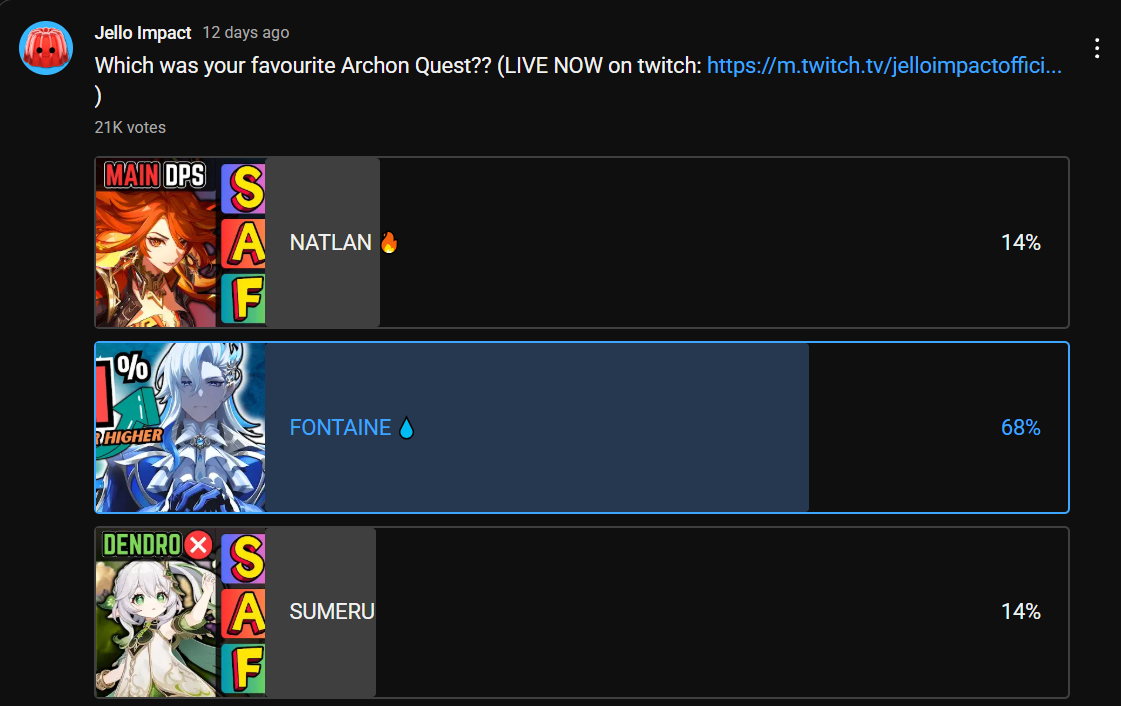Open the Jello Impact channel avatar
Screen dimensions: 1121x706
click(46, 48)
